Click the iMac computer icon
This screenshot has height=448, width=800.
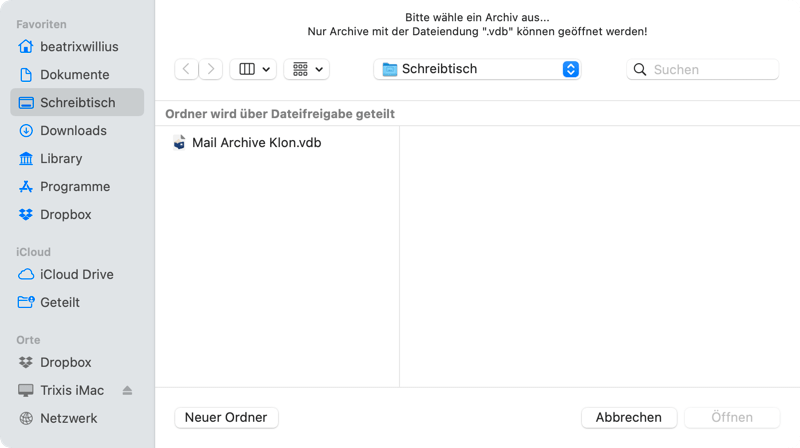(x=26, y=390)
